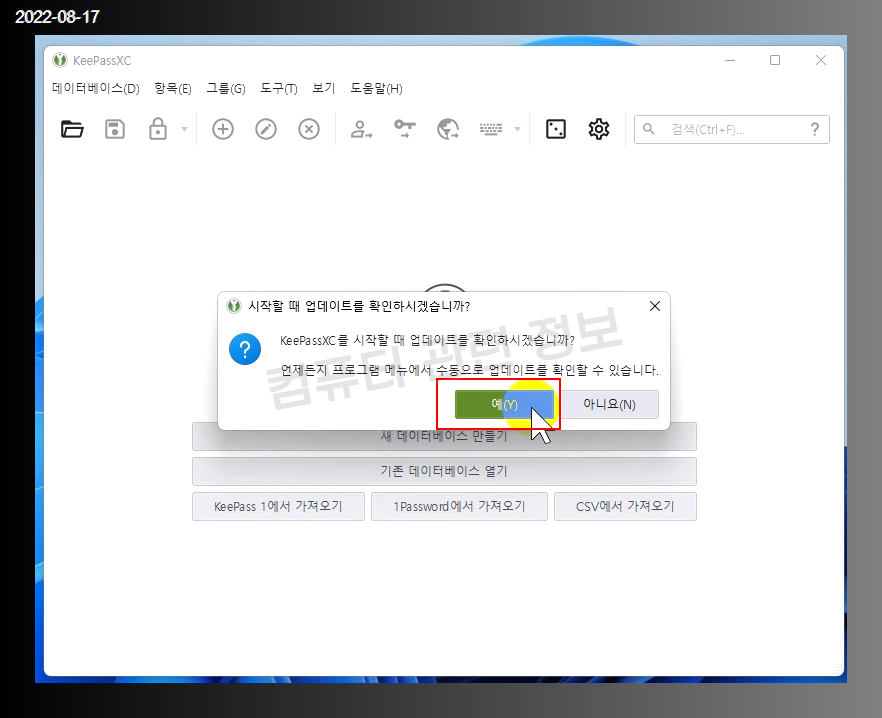
Task: Minimize the KeePassXC window
Action: (x=730, y=60)
